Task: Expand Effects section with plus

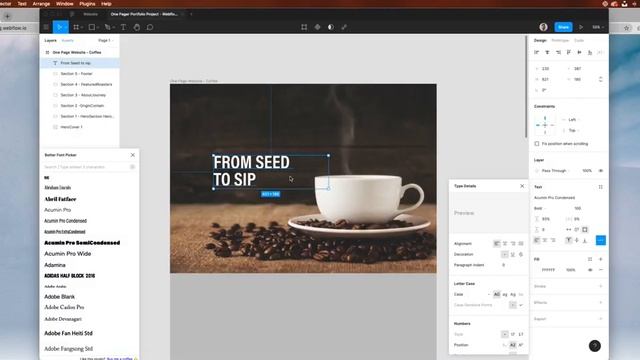Action: 600,302
